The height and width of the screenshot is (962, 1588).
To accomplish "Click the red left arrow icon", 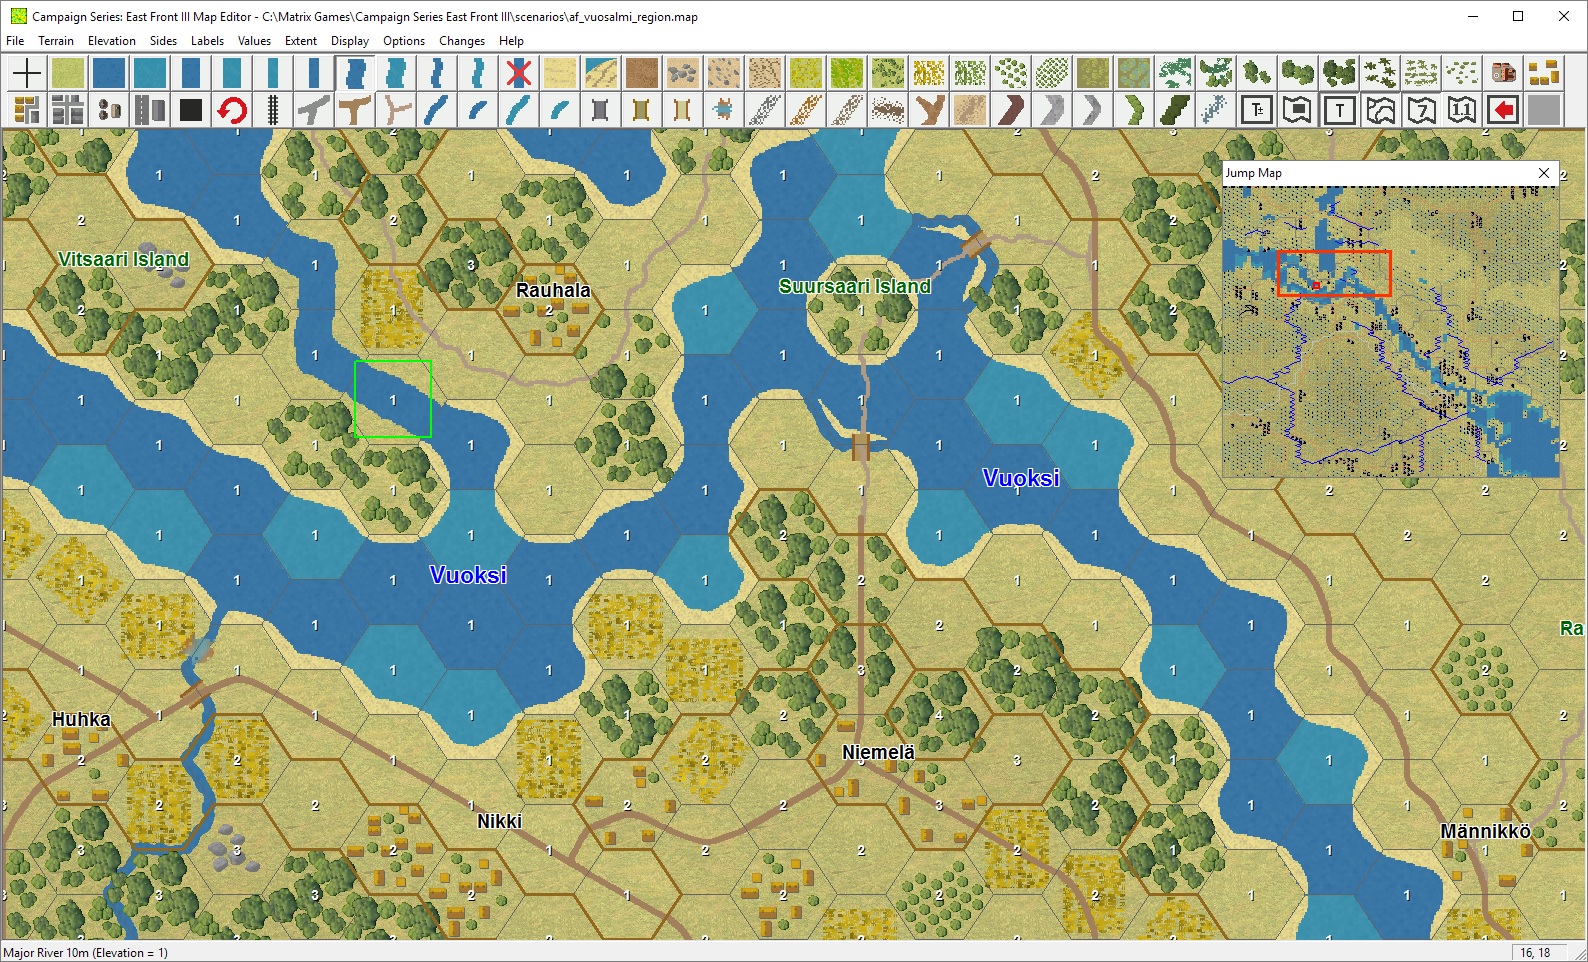I will pyautogui.click(x=1502, y=109).
